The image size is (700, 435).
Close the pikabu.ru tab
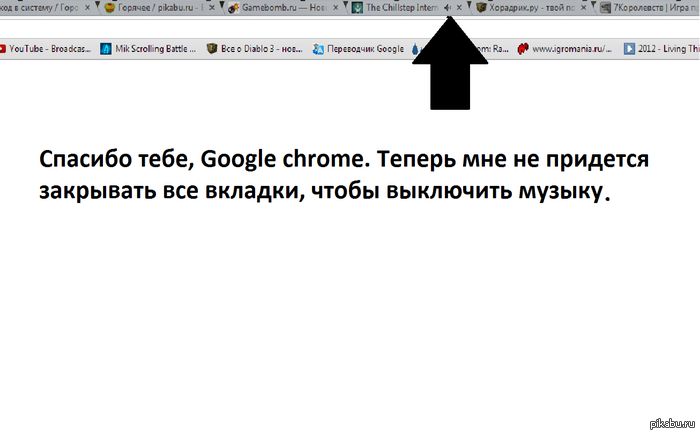click(x=212, y=8)
